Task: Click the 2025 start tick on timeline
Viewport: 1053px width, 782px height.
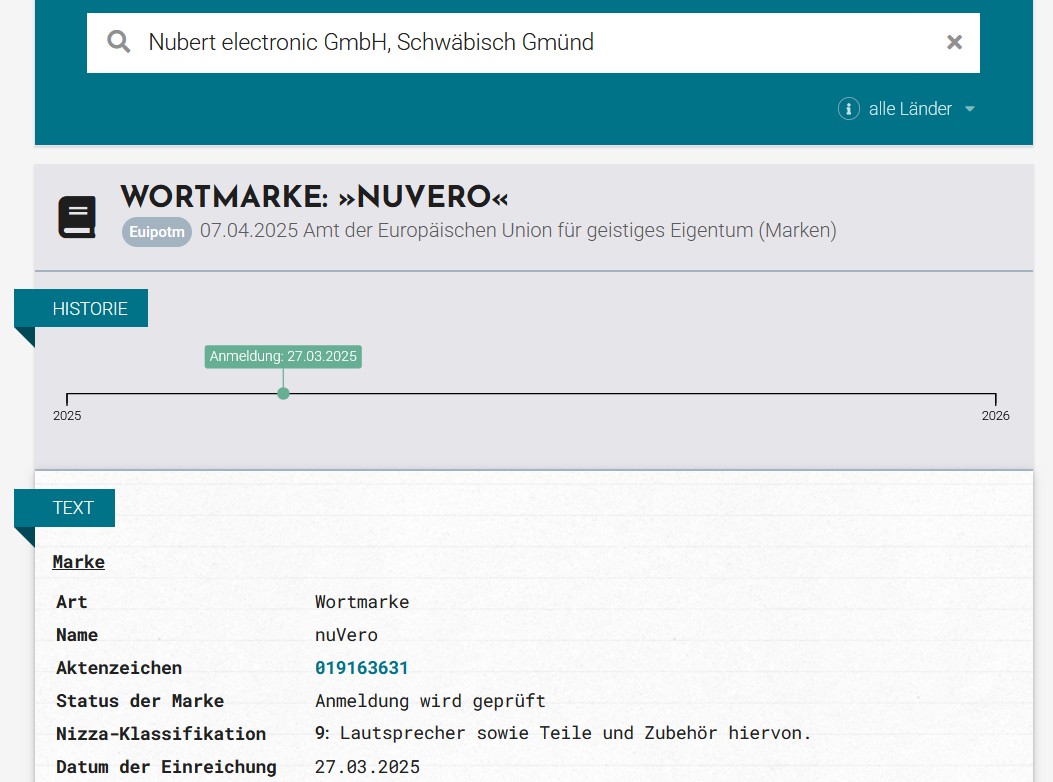Action: click(67, 400)
